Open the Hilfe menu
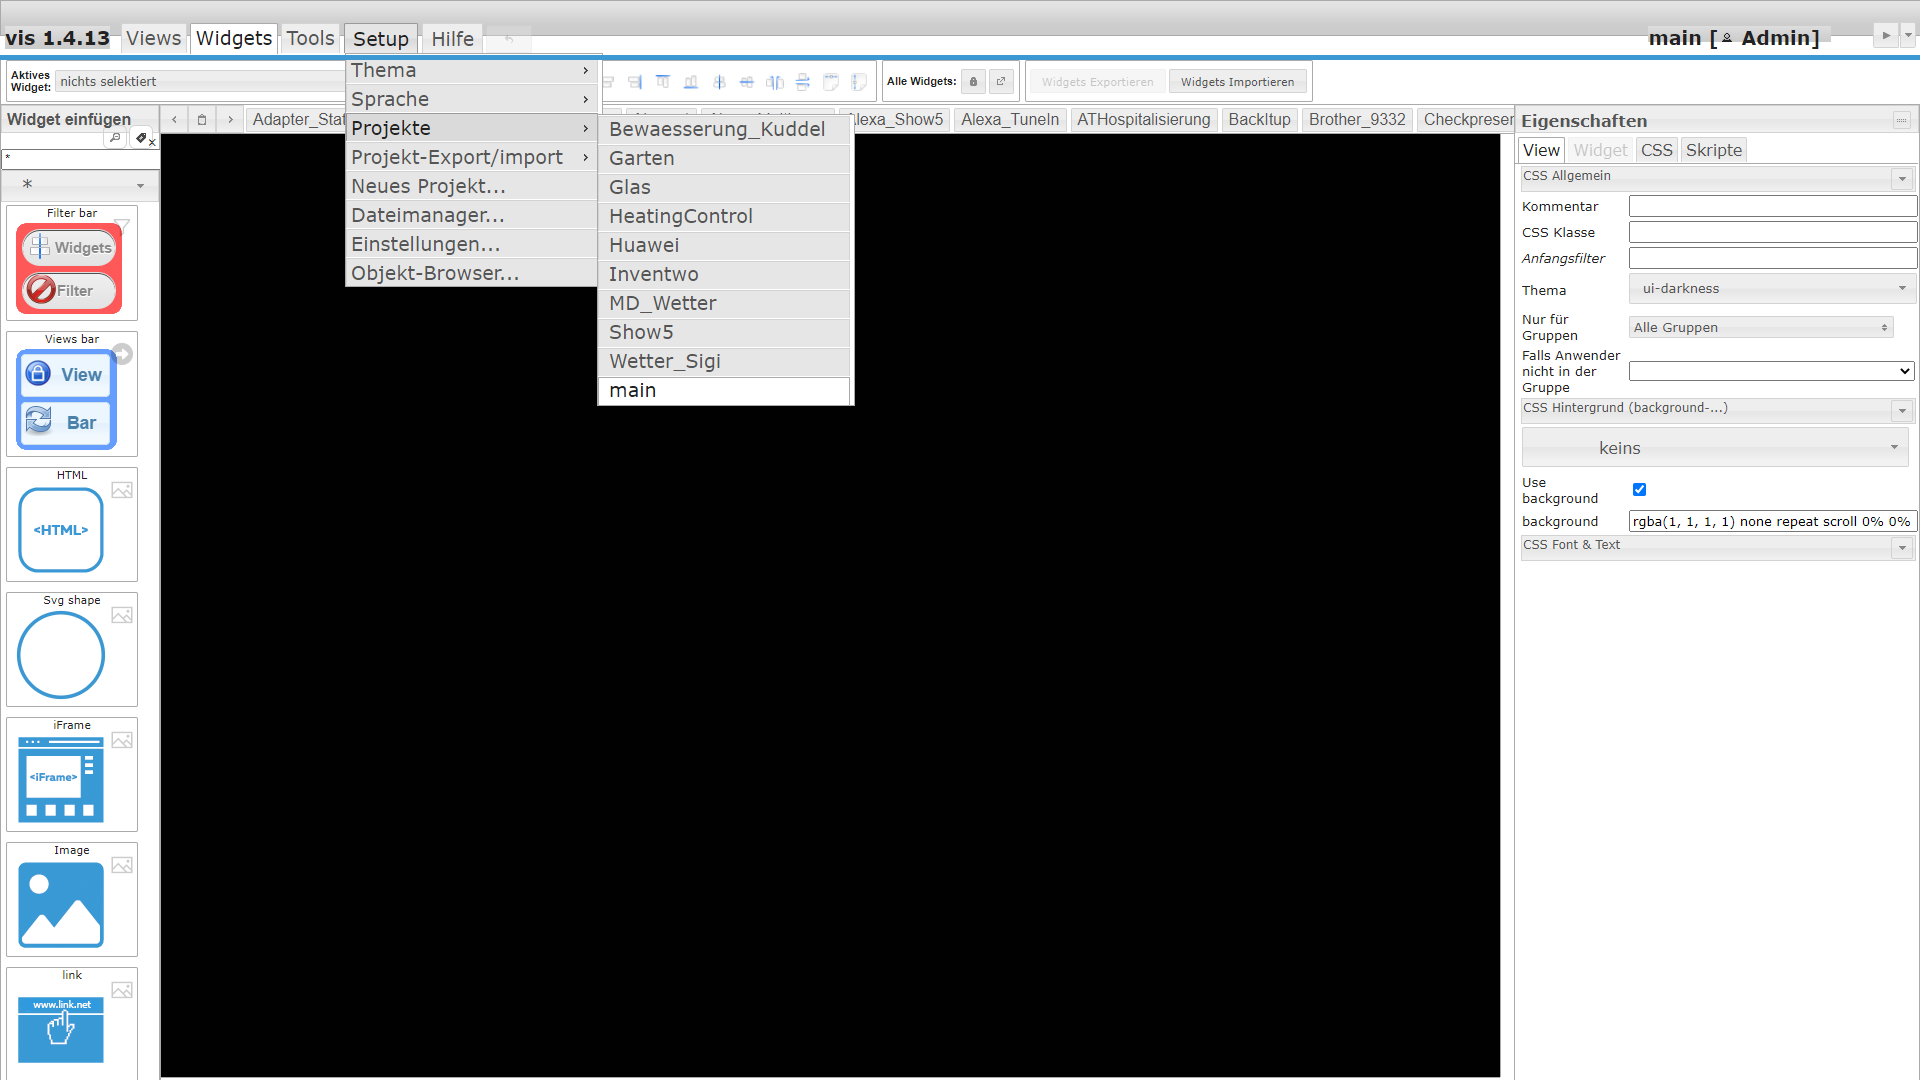The height and width of the screenshot is (1080, 1920). click(452, 38)
